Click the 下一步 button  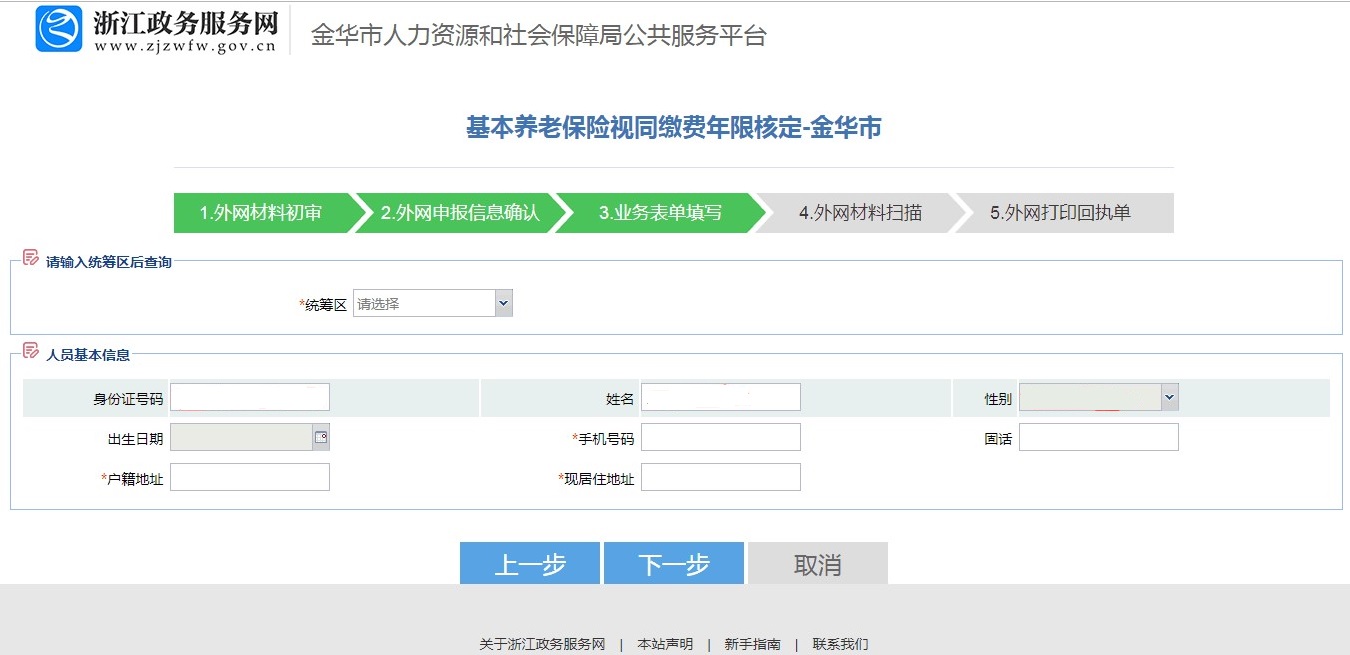(674, 563)
